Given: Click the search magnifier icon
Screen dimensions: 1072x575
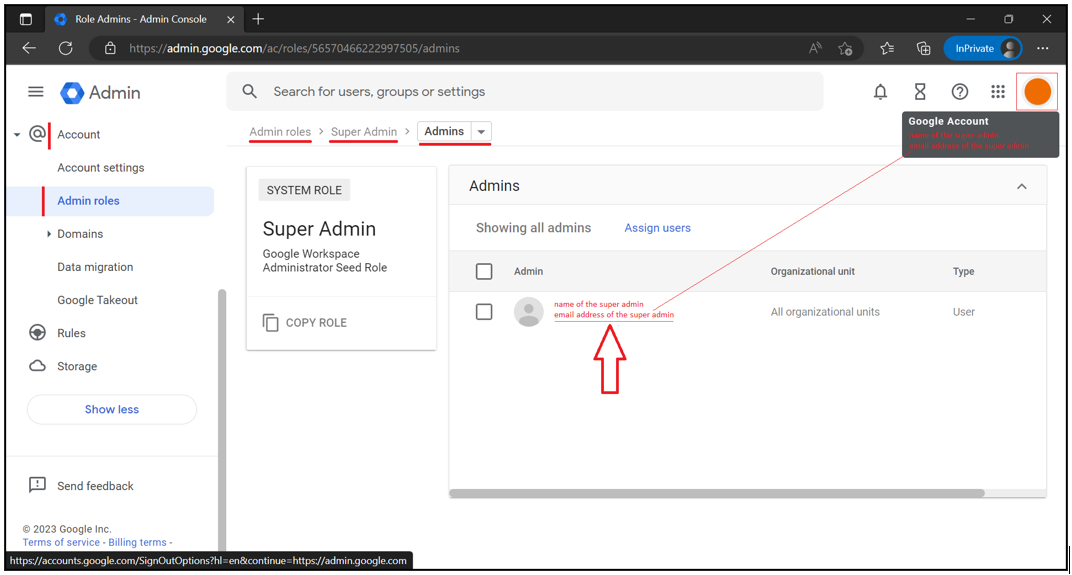Looking at the screenshot, I should pyautogui.click(x=250, y=92).
